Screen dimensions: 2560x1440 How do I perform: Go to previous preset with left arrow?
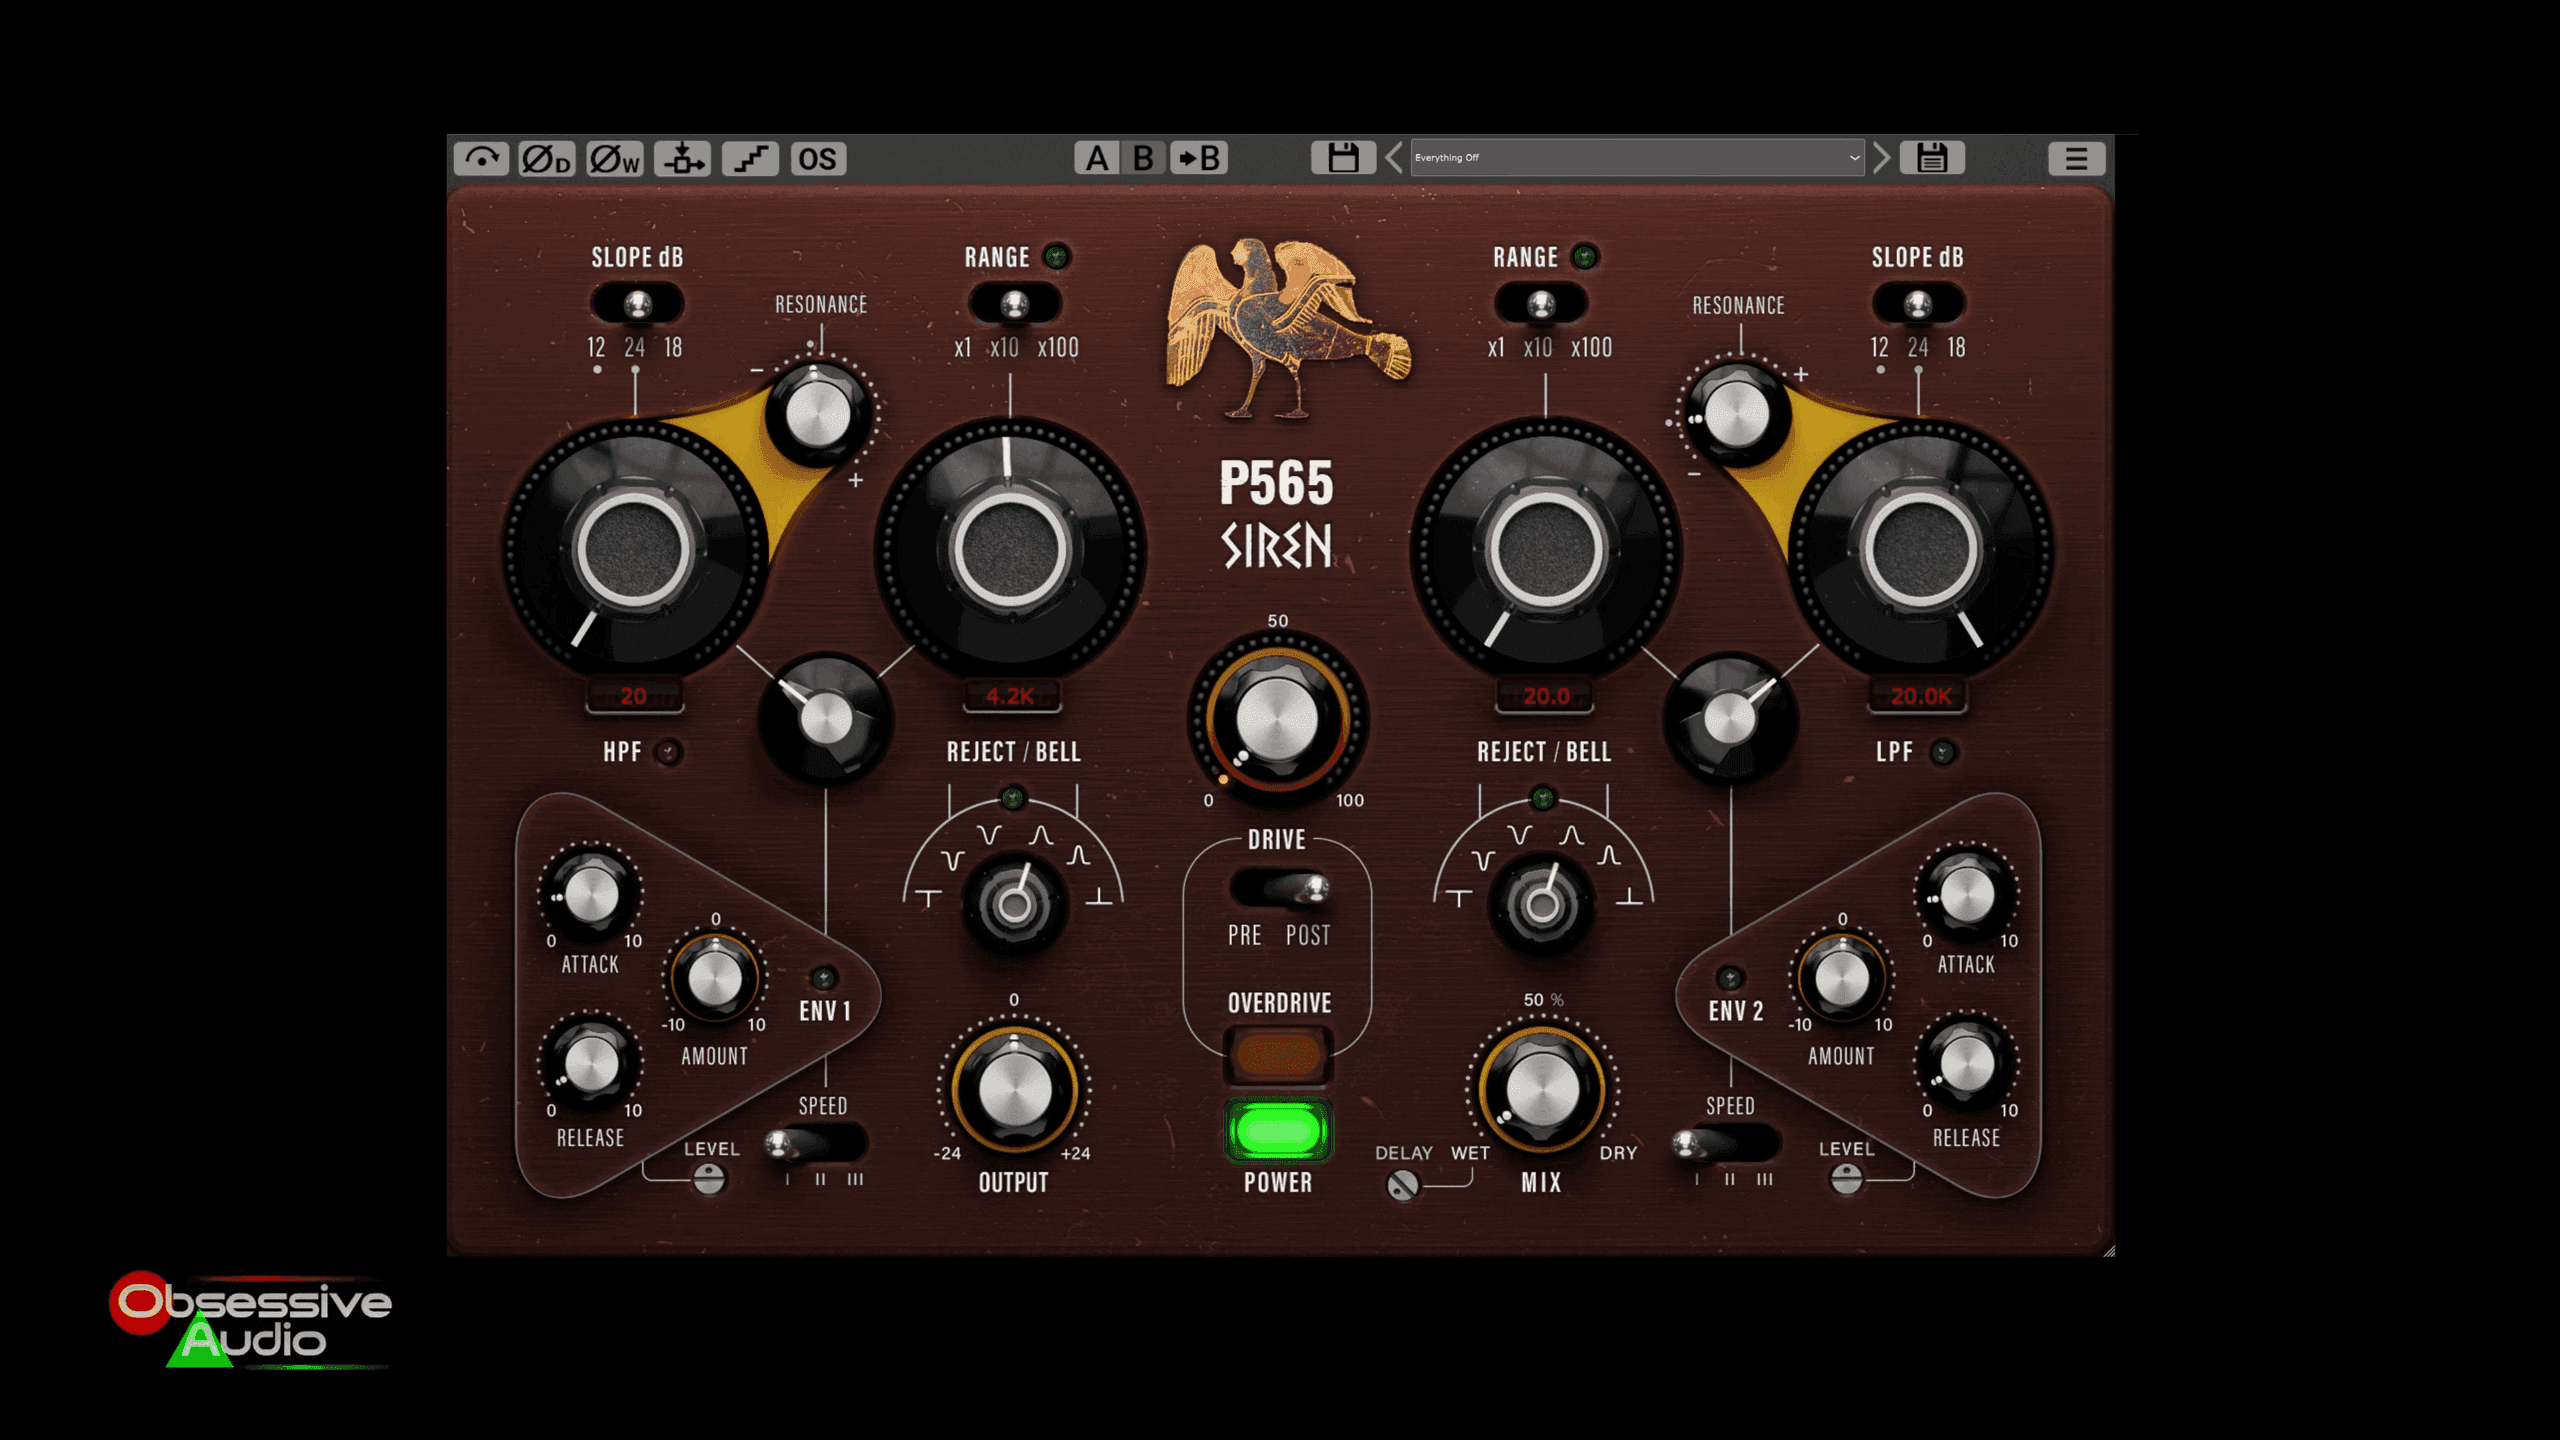pyautogui.click(x=1394, y=158)
